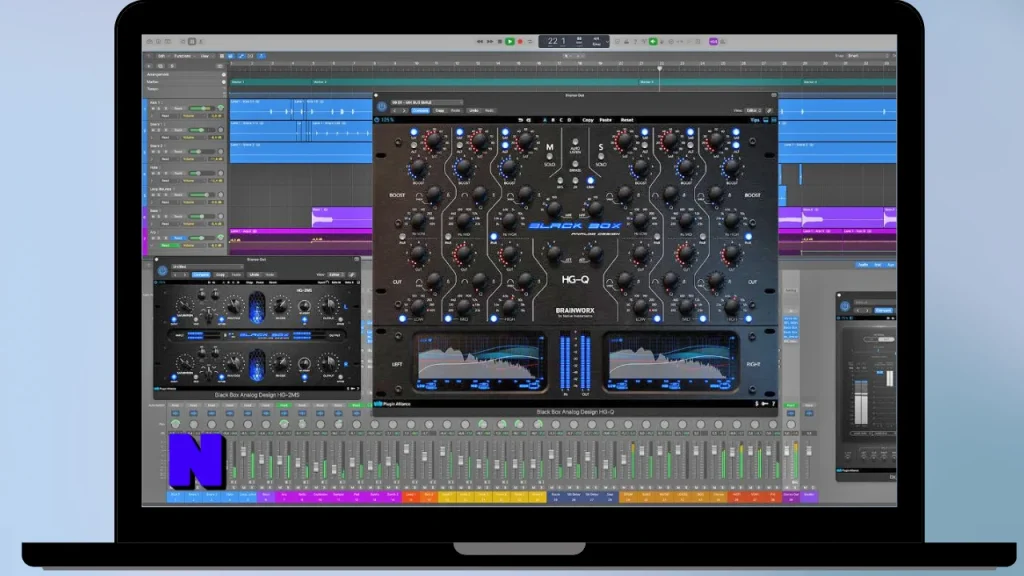Toggle the M Solo button on HG-Q
Screen dimensions: 1024x576
(549, 157)
